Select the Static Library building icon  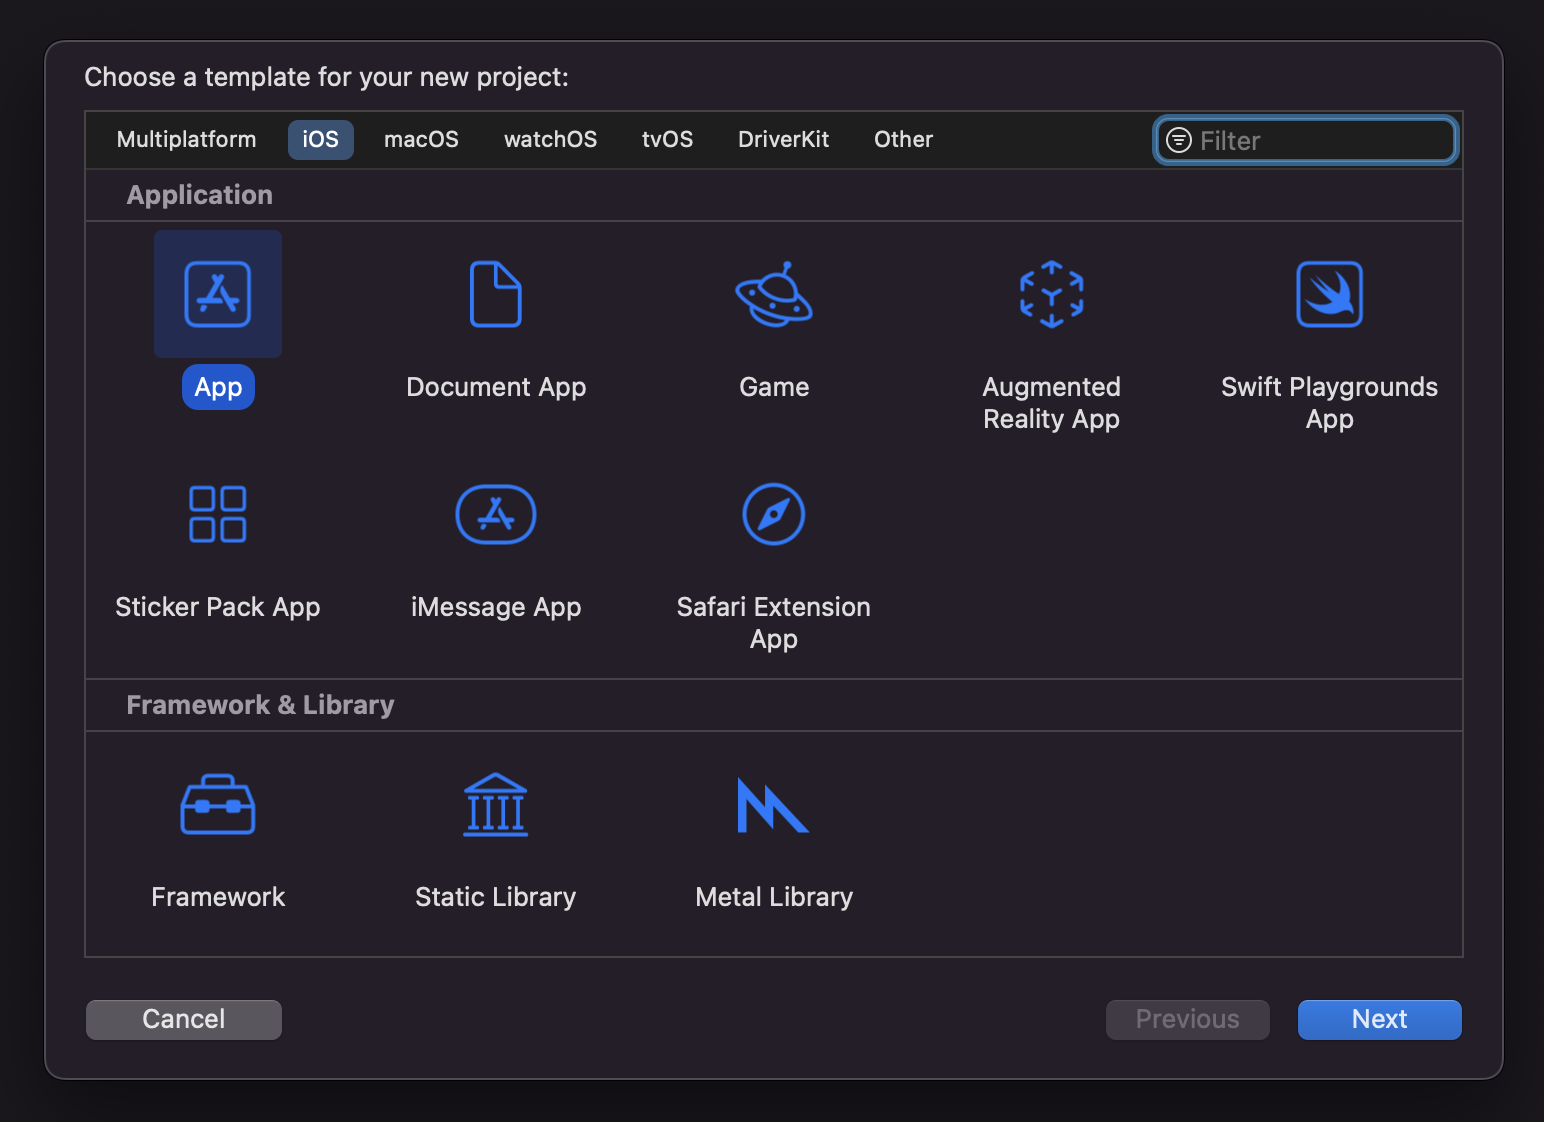(x=496, y=805)
